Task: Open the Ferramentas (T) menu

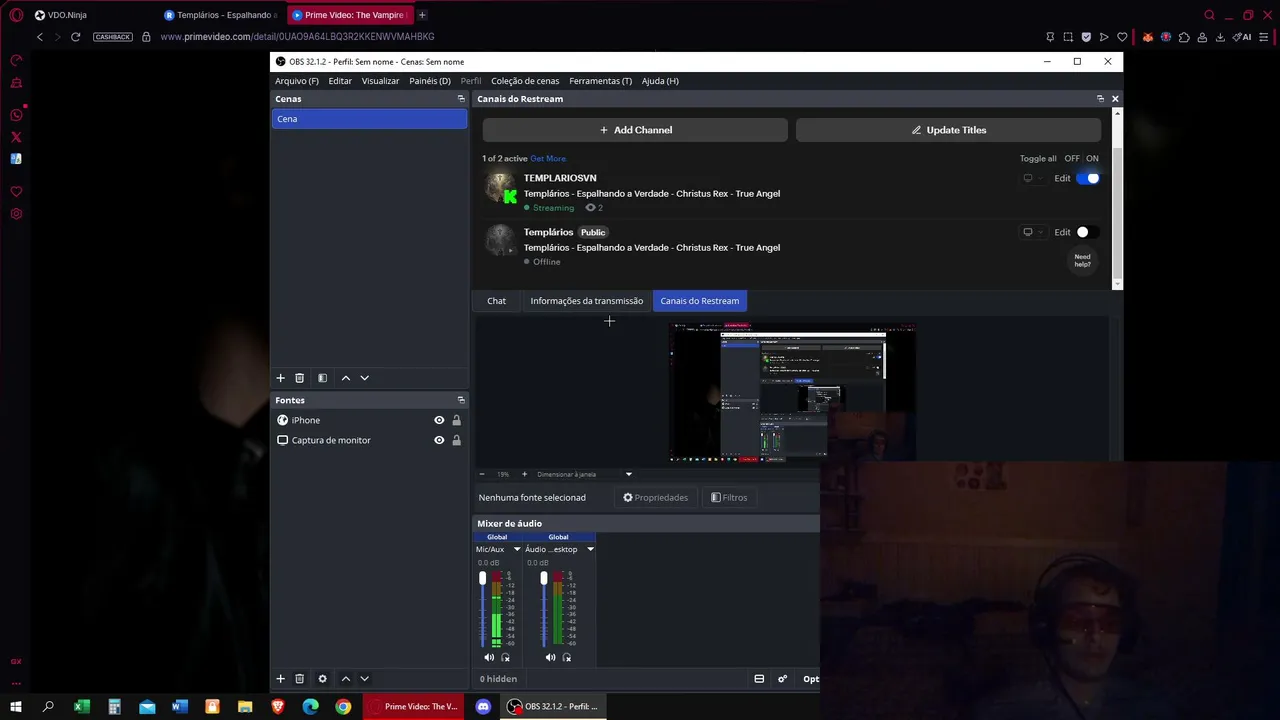Action: pos(600,81)
